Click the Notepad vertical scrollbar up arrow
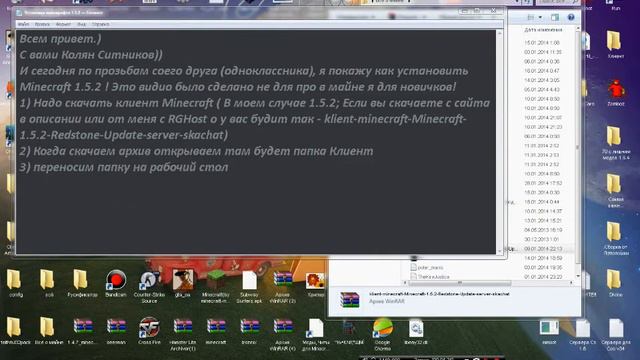 point(499,33)
